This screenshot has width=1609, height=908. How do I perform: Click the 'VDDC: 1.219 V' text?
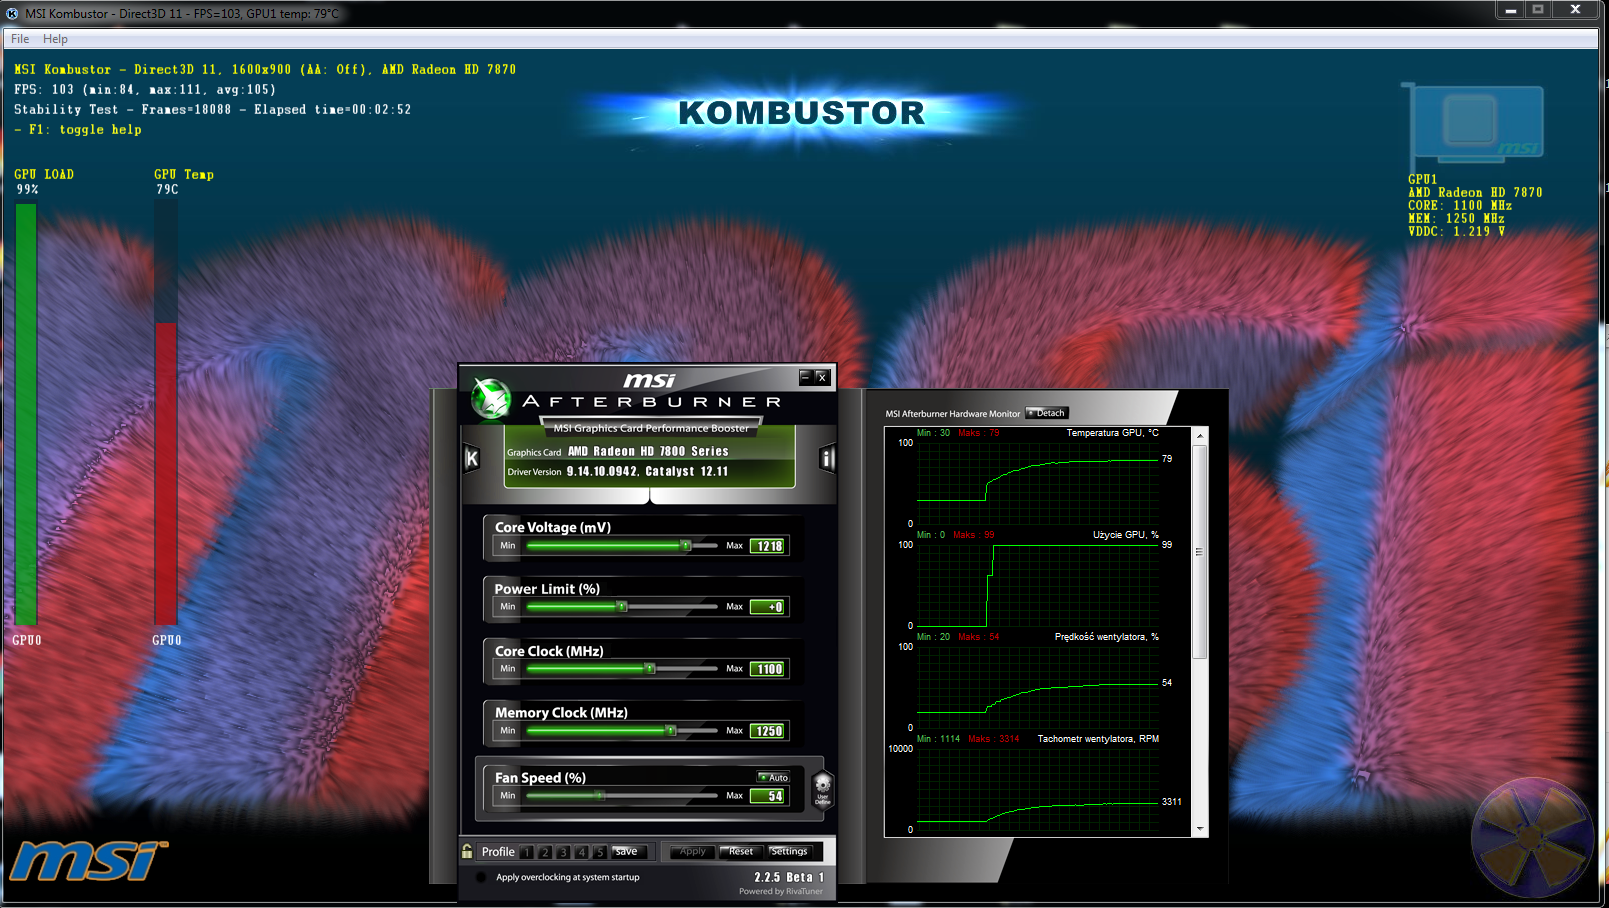1457,231
